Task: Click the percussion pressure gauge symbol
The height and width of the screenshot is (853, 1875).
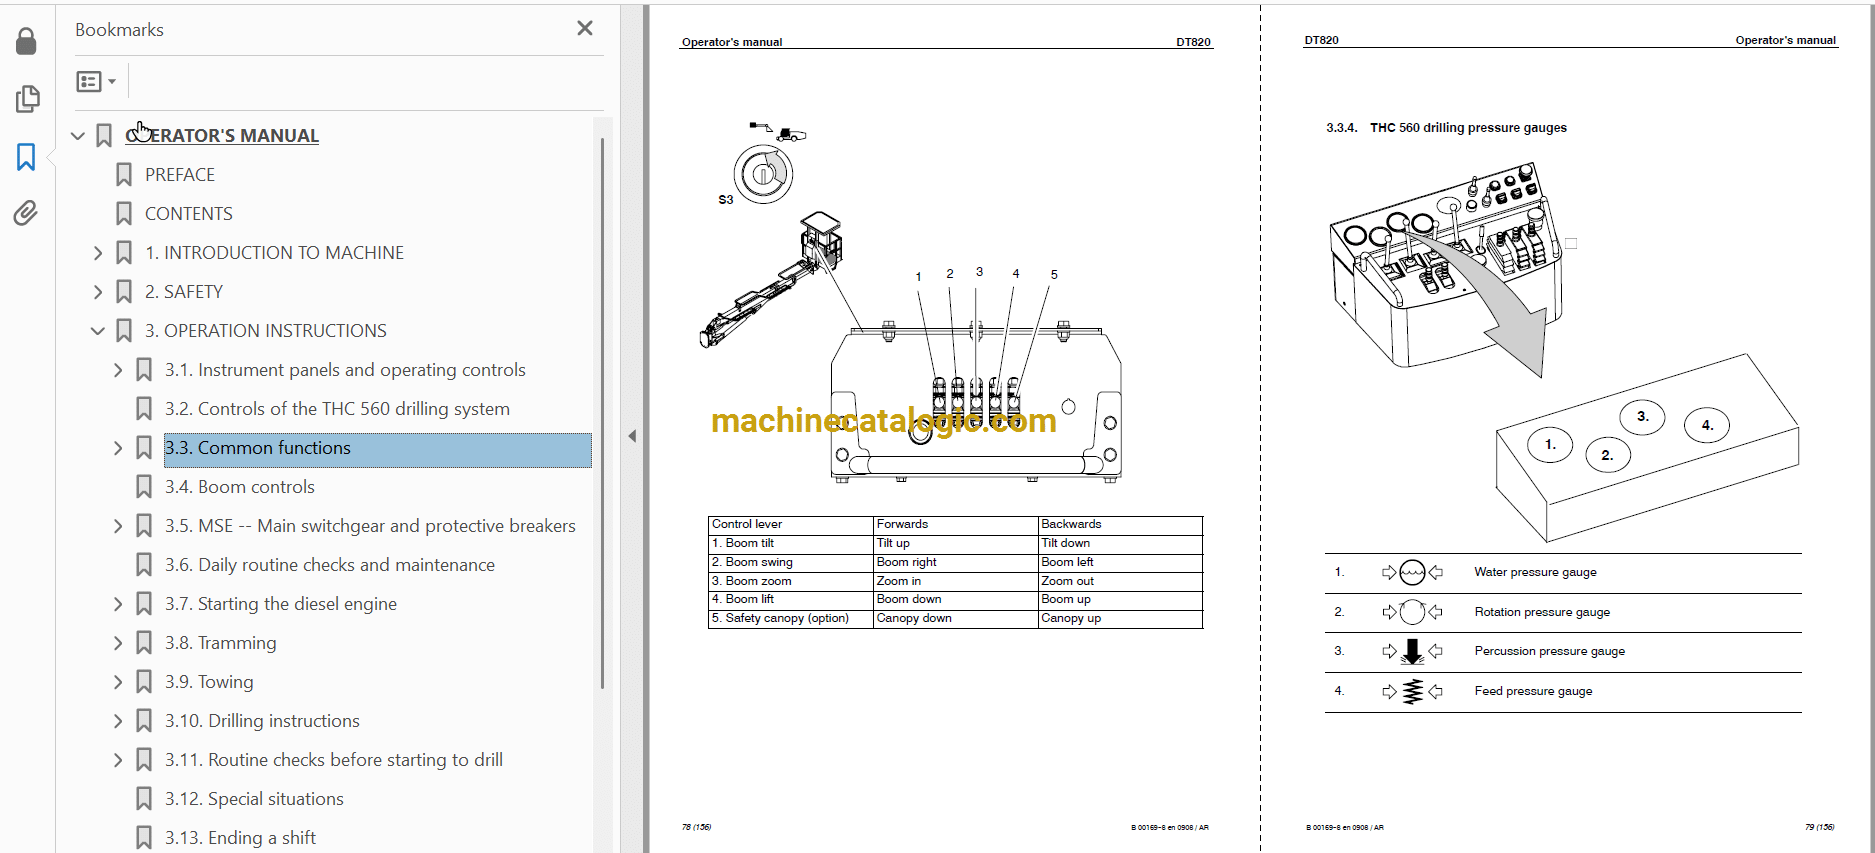Action: point(1412,652)
